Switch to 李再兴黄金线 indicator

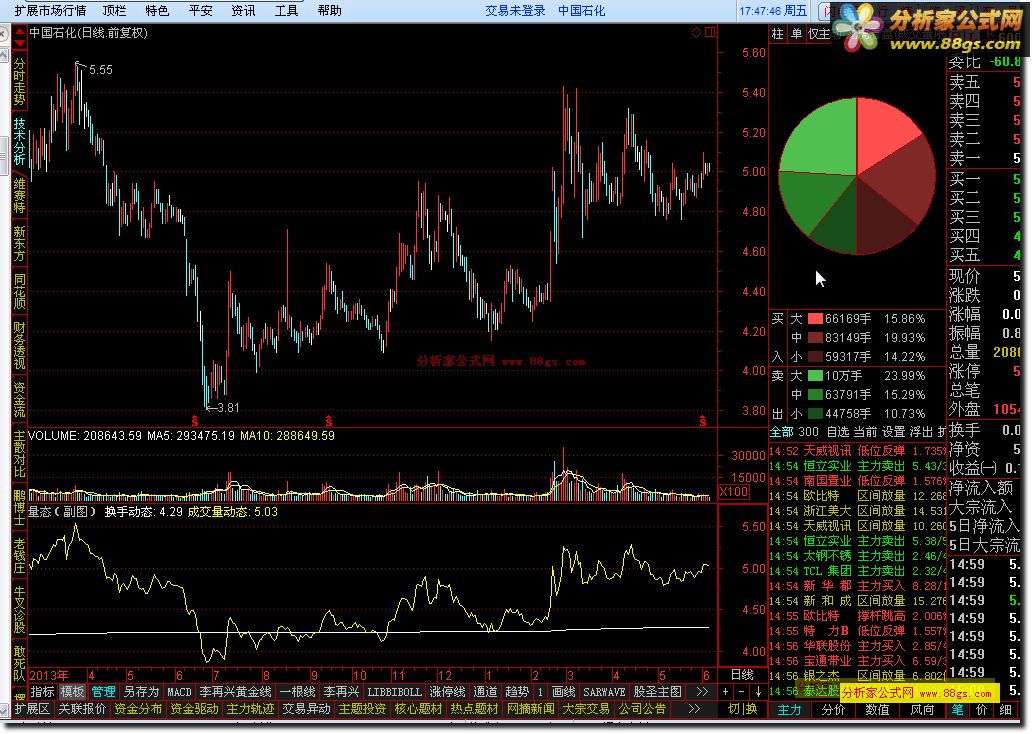click(236, 692)
